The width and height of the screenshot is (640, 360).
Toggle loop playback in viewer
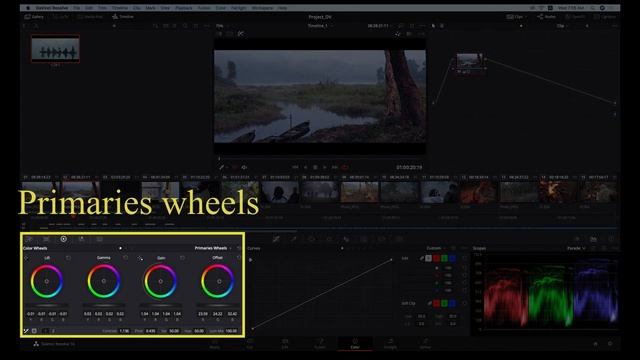click(x=345, y=167)
